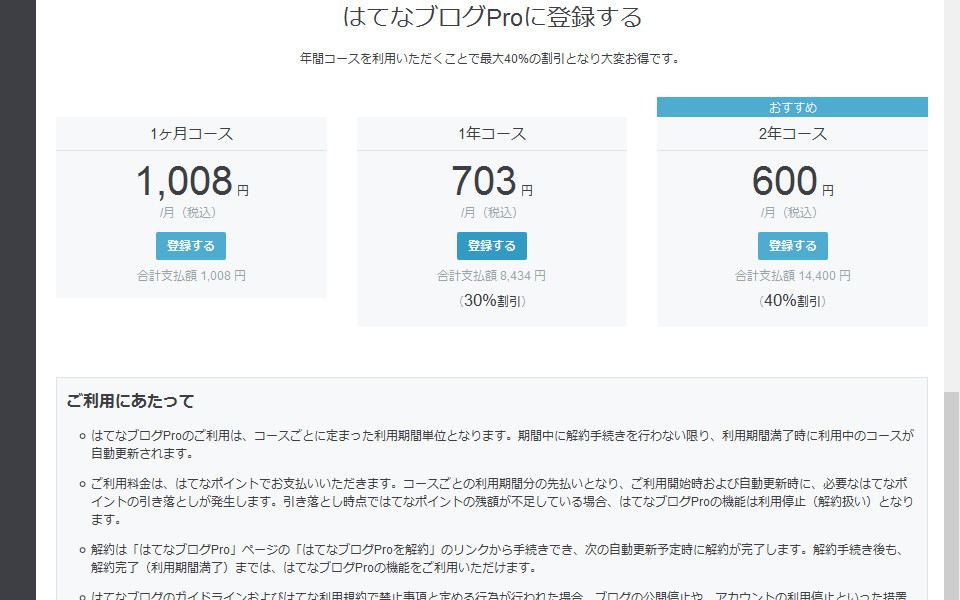Click the 1,008 円 monthly price

click(192, 181)
